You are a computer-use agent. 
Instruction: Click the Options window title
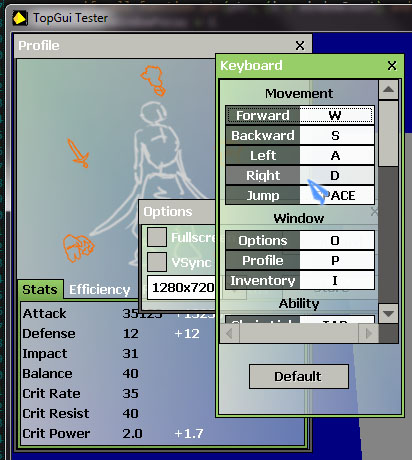click(168, 211)
